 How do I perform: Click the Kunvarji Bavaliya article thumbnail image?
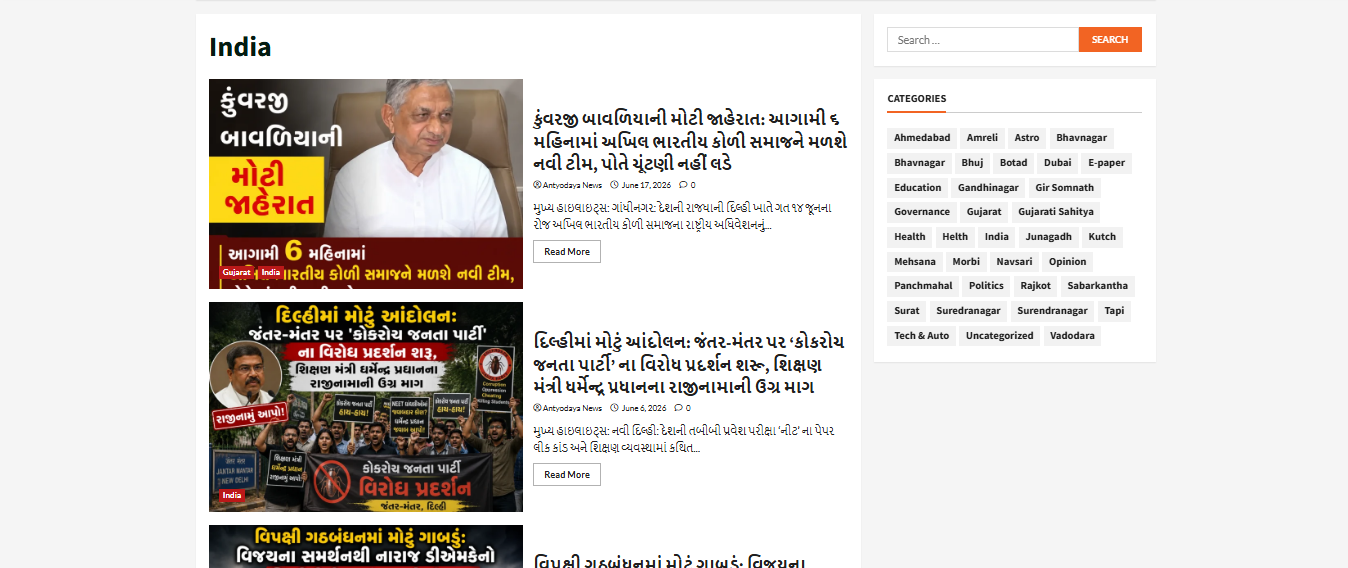click(366, 184)
